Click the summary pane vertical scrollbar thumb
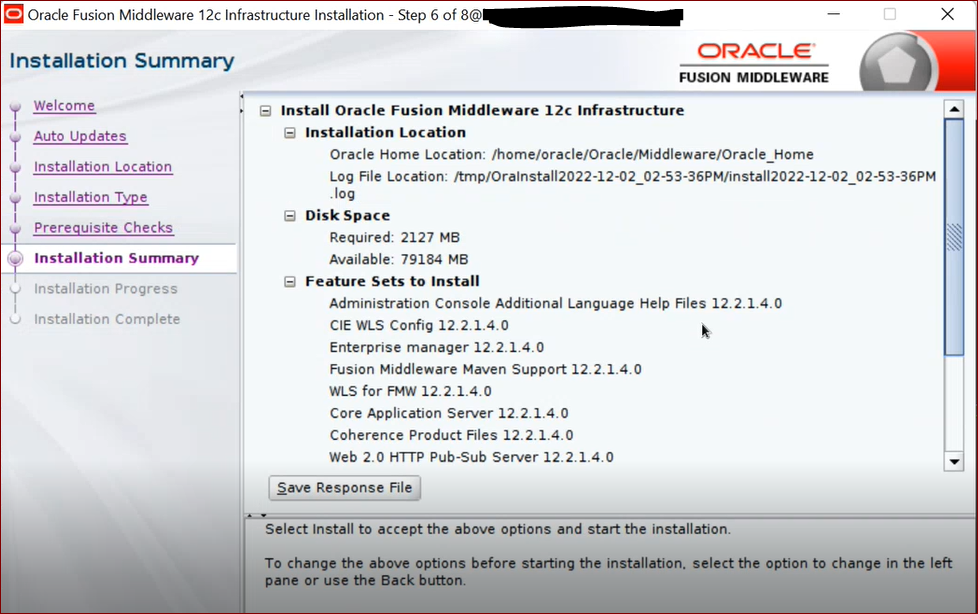978x614 pixels. point(954,237)
